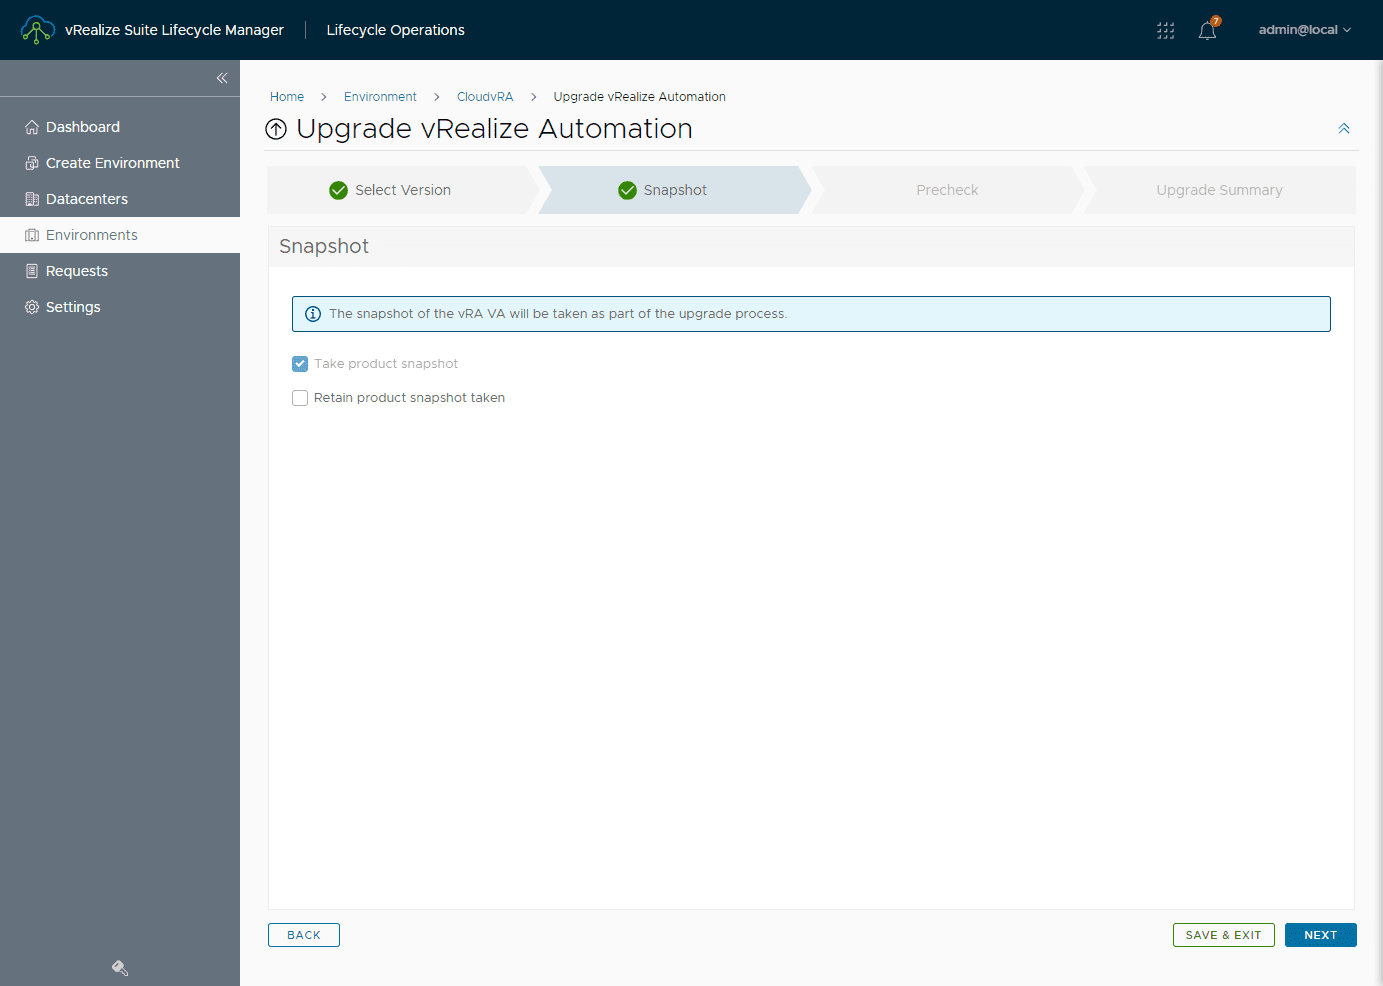1383x986 pixels.
Task: Select the Create Environment sidebar icon
Action: [x=30, y=162]
